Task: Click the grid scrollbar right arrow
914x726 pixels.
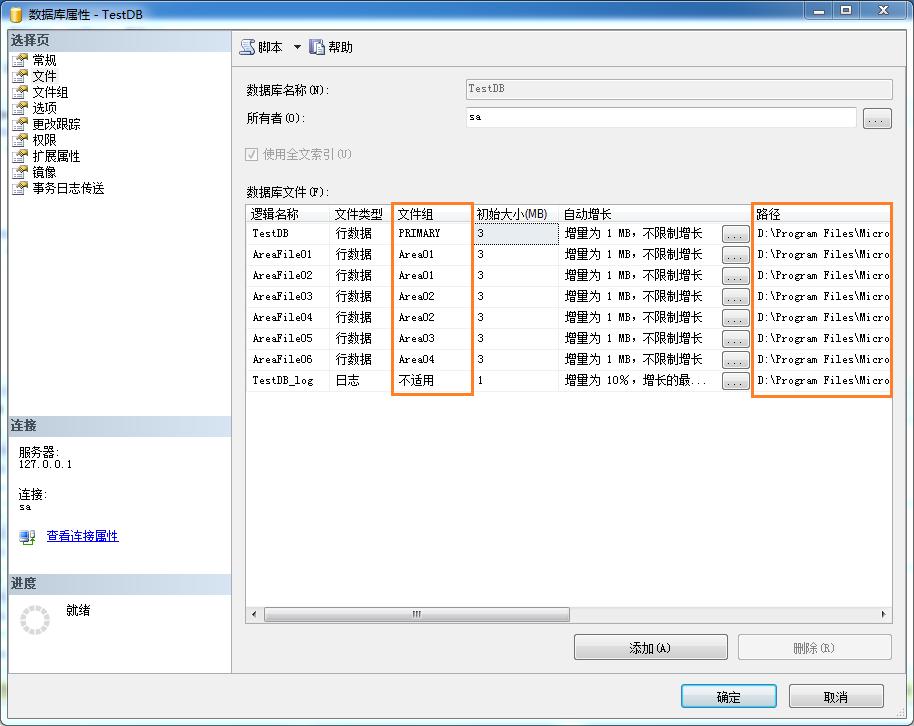Action: tap(884, 614)
